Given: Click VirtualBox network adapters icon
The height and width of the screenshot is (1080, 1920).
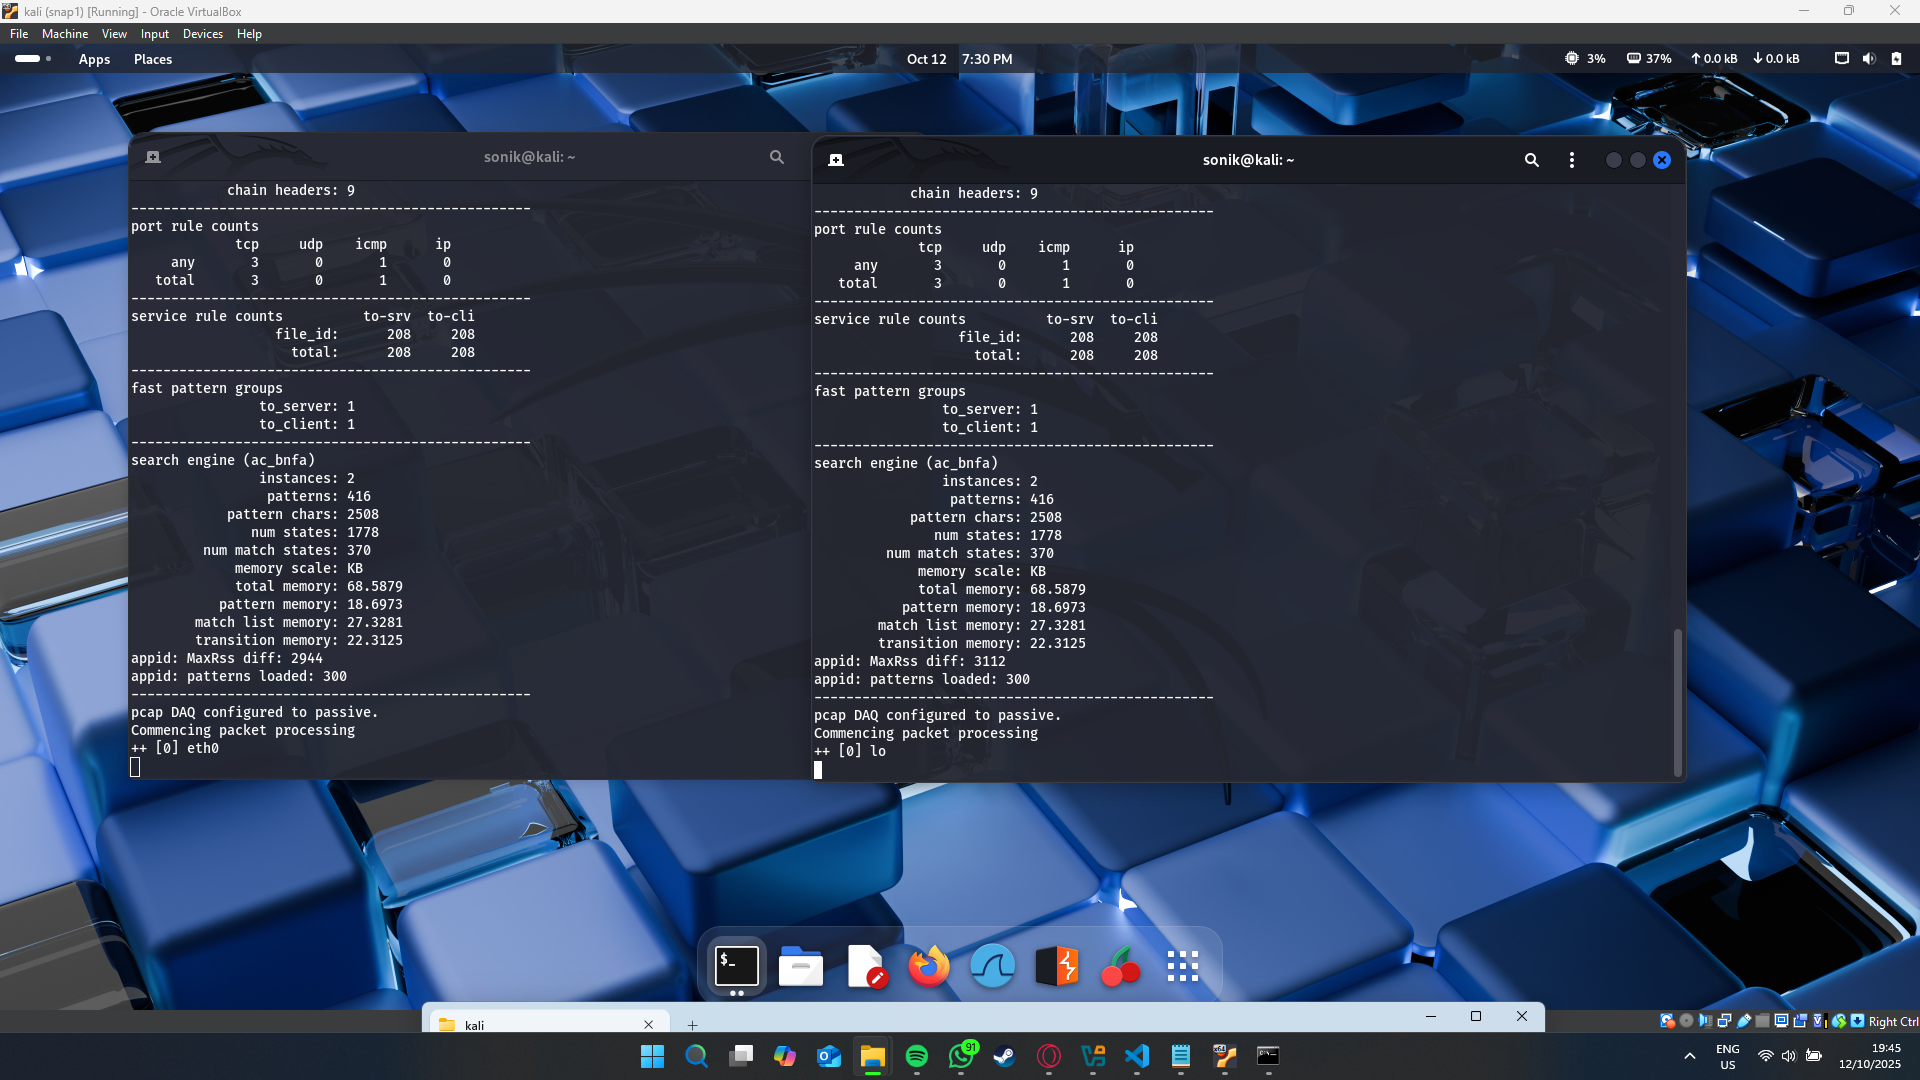Looking at the screenshot, I should tap(1724, 1021).
